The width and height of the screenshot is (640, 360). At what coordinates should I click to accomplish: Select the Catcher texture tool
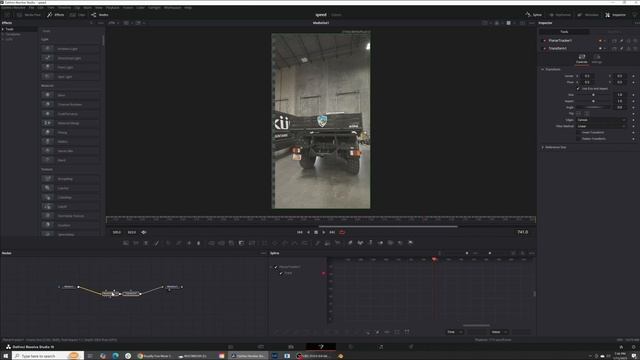(70, 188)
